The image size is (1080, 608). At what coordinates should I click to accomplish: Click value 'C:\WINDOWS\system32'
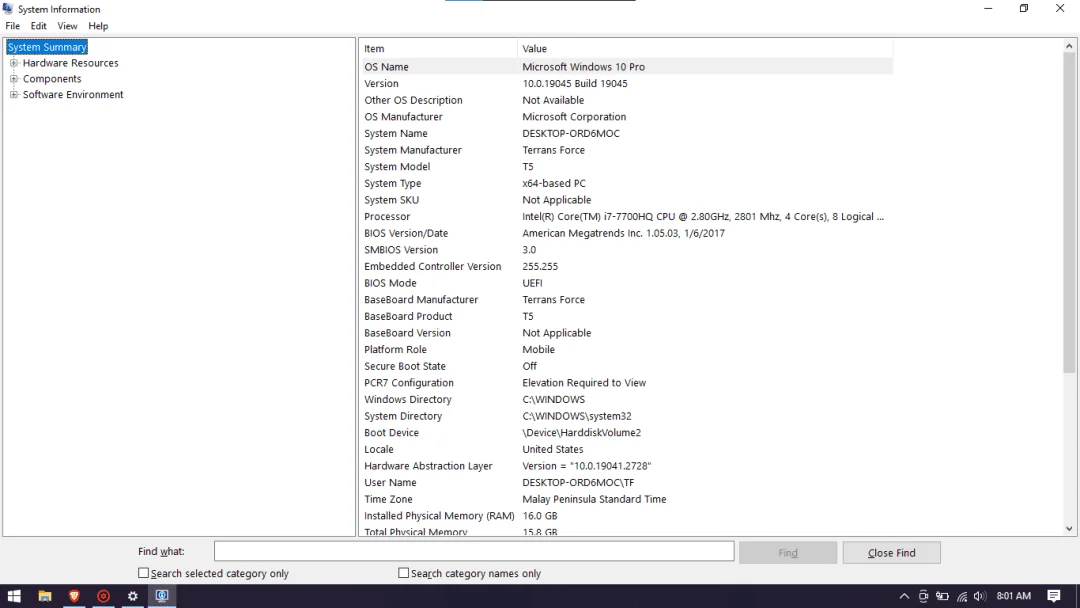coord(577,416)
